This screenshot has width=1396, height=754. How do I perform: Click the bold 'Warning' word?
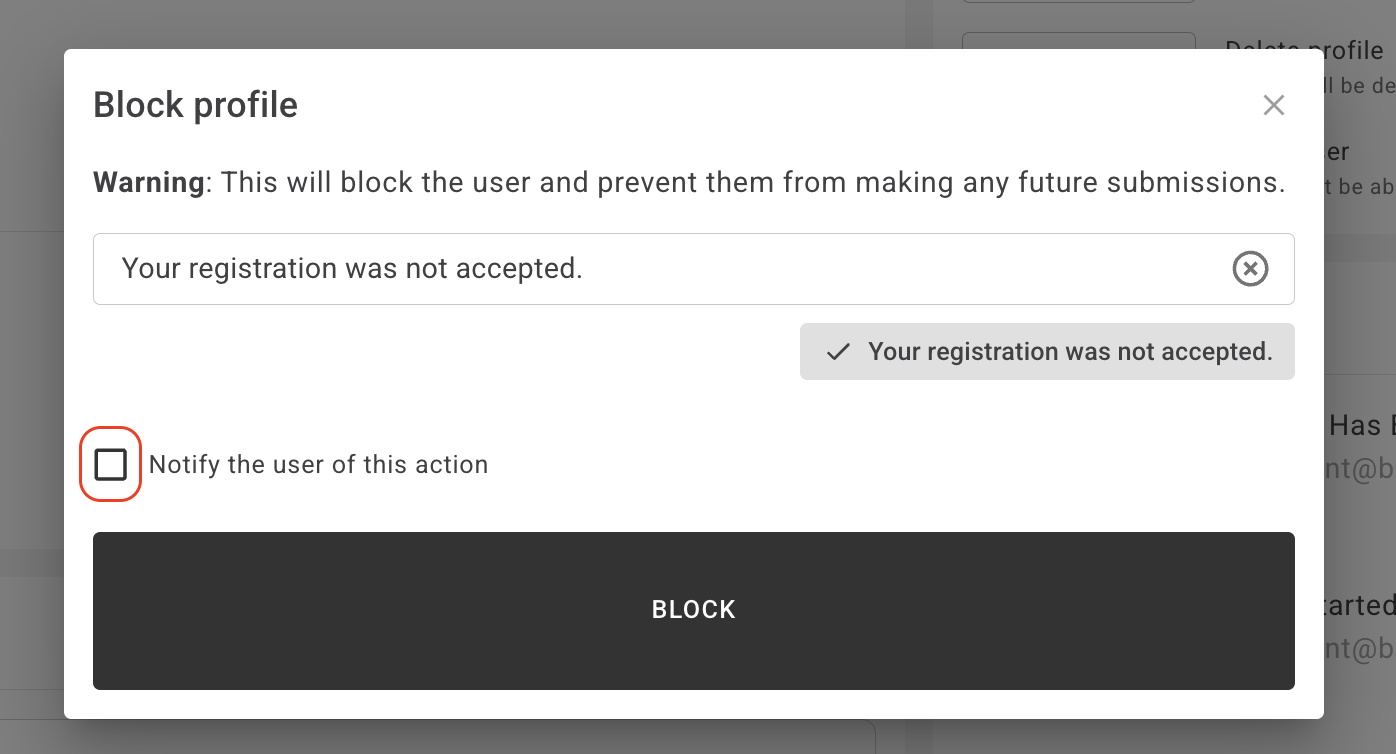[x=148, y=183]
